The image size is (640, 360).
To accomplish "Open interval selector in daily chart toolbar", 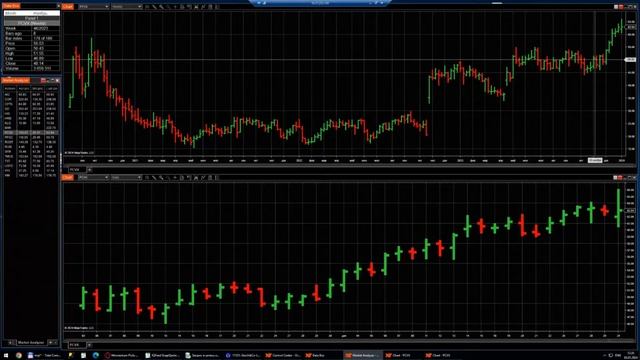I will pos(126,178).
